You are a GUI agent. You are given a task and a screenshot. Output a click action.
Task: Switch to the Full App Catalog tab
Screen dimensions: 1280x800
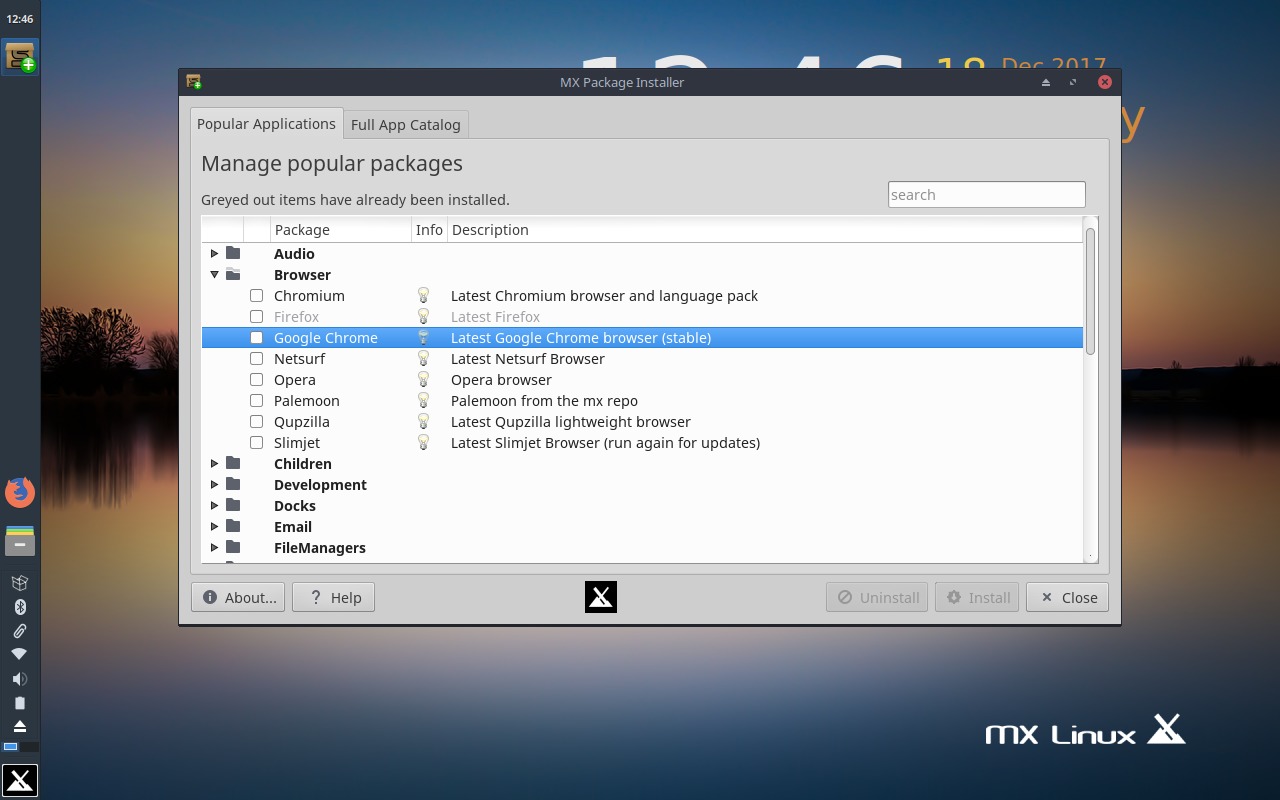[x=405, y=123]
